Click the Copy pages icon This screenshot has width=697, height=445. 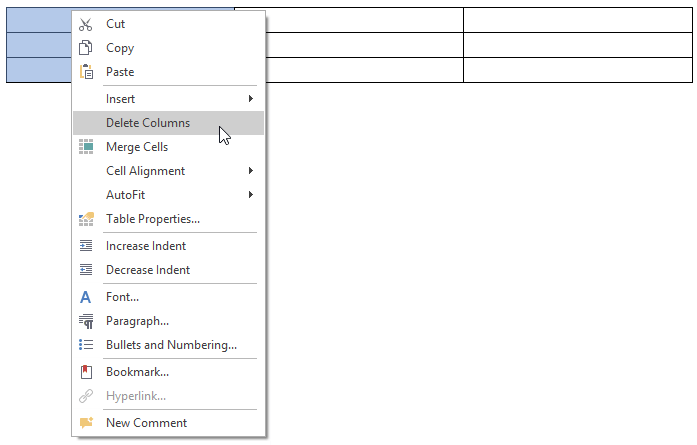(x=86, y=48)
